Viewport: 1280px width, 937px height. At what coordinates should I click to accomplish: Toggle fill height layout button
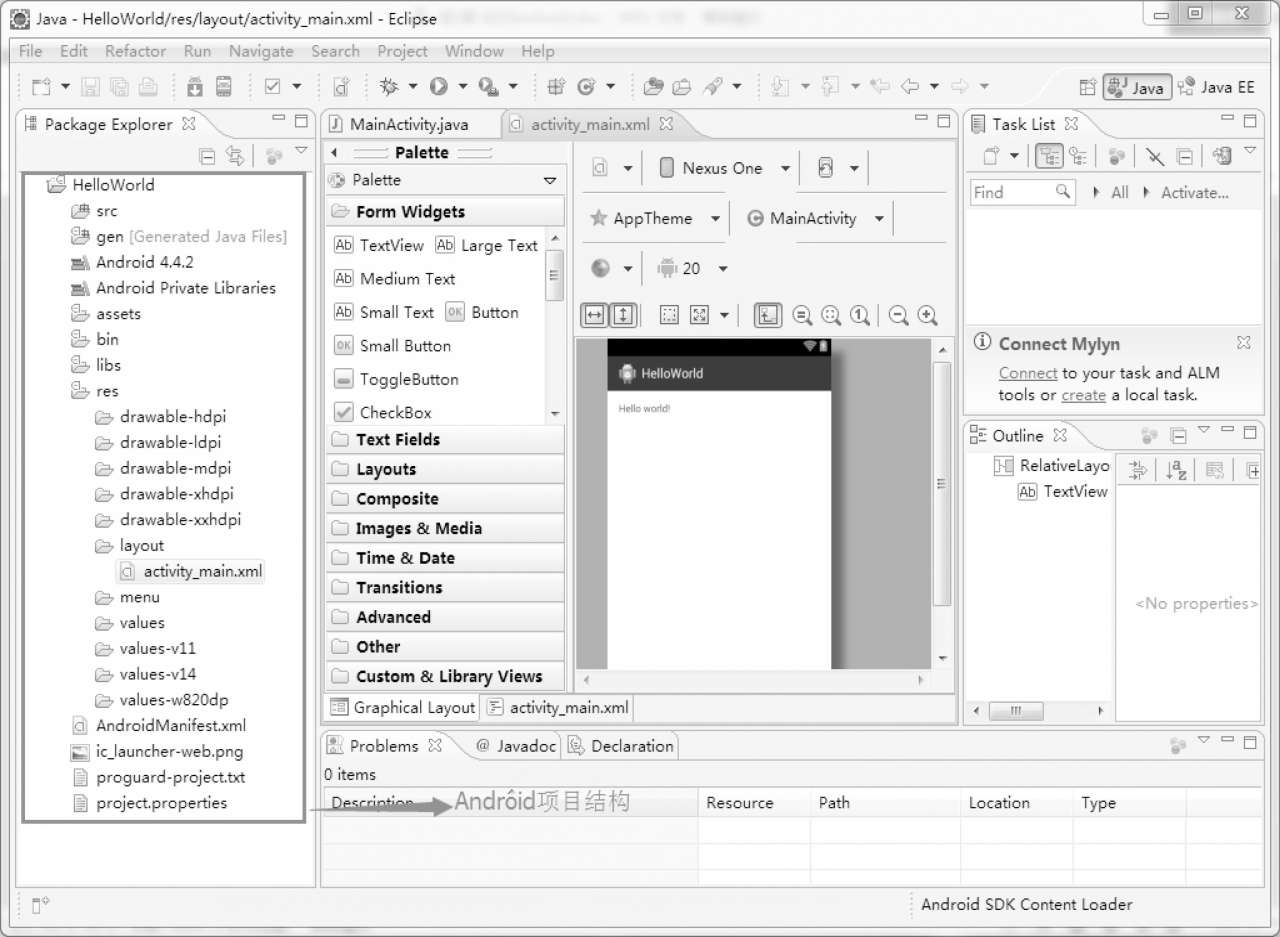[x=623, y=315]
